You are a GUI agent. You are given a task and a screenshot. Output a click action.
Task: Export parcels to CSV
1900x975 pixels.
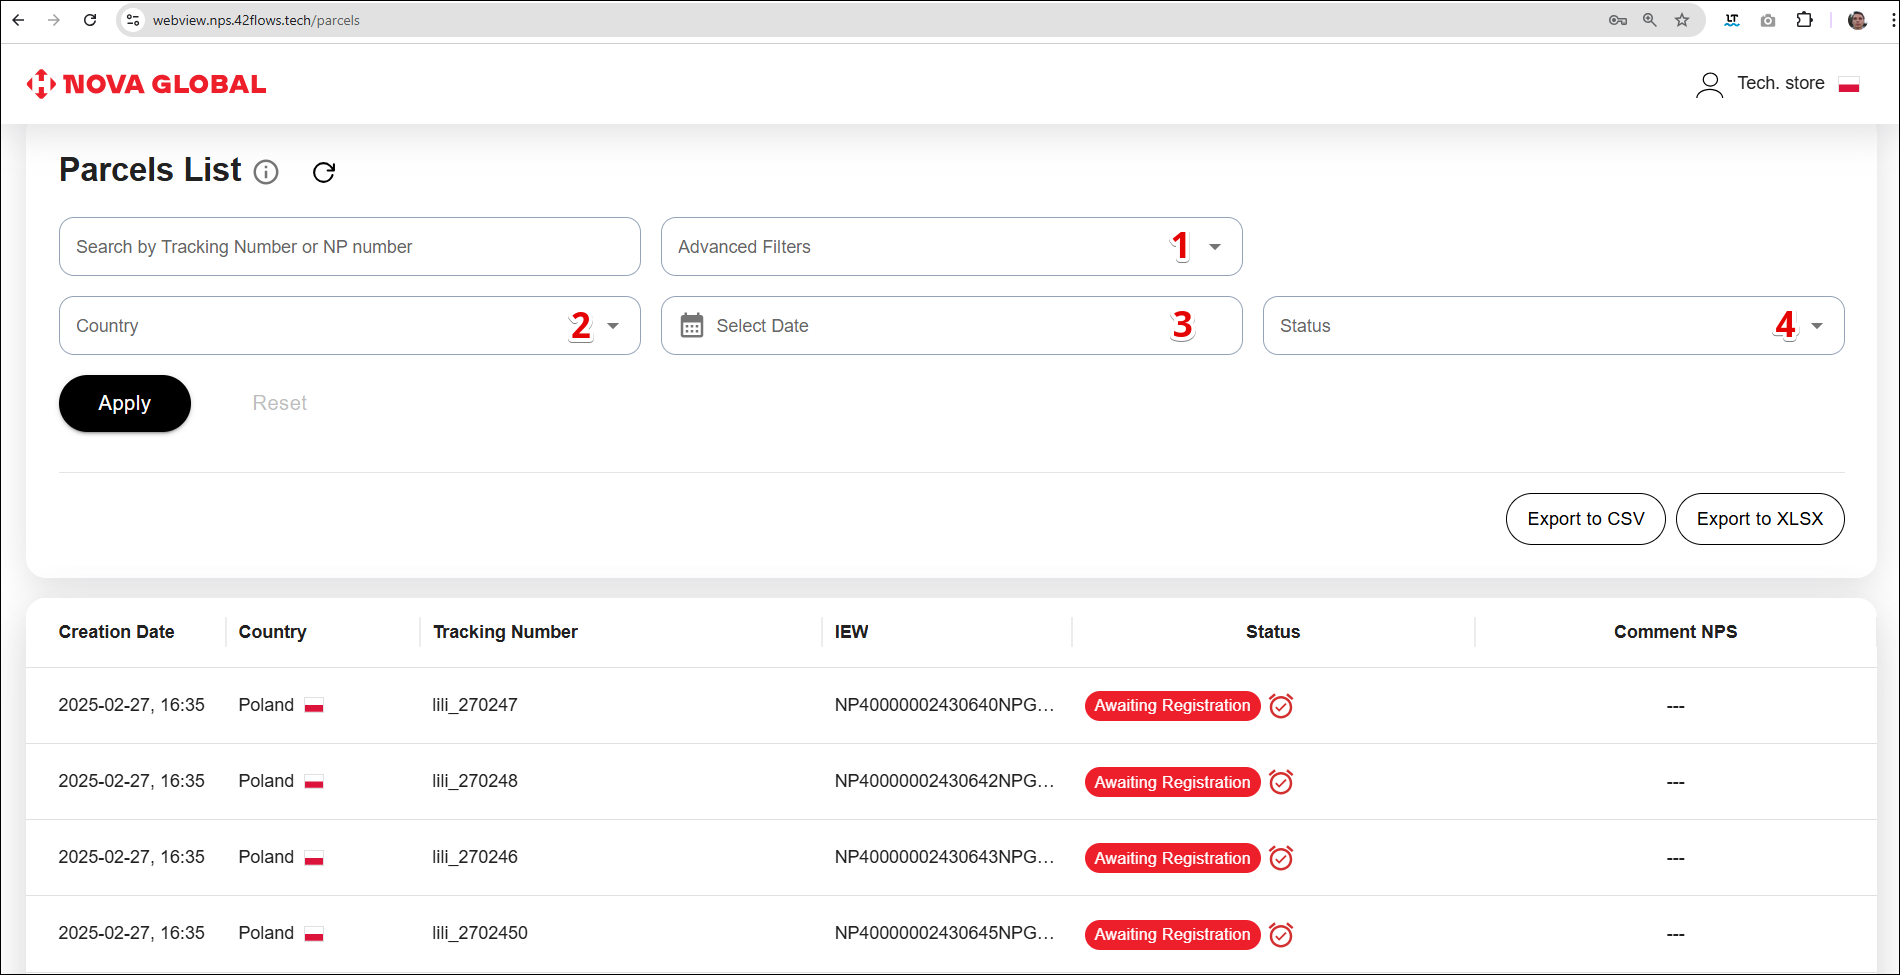pos(1585,519)
